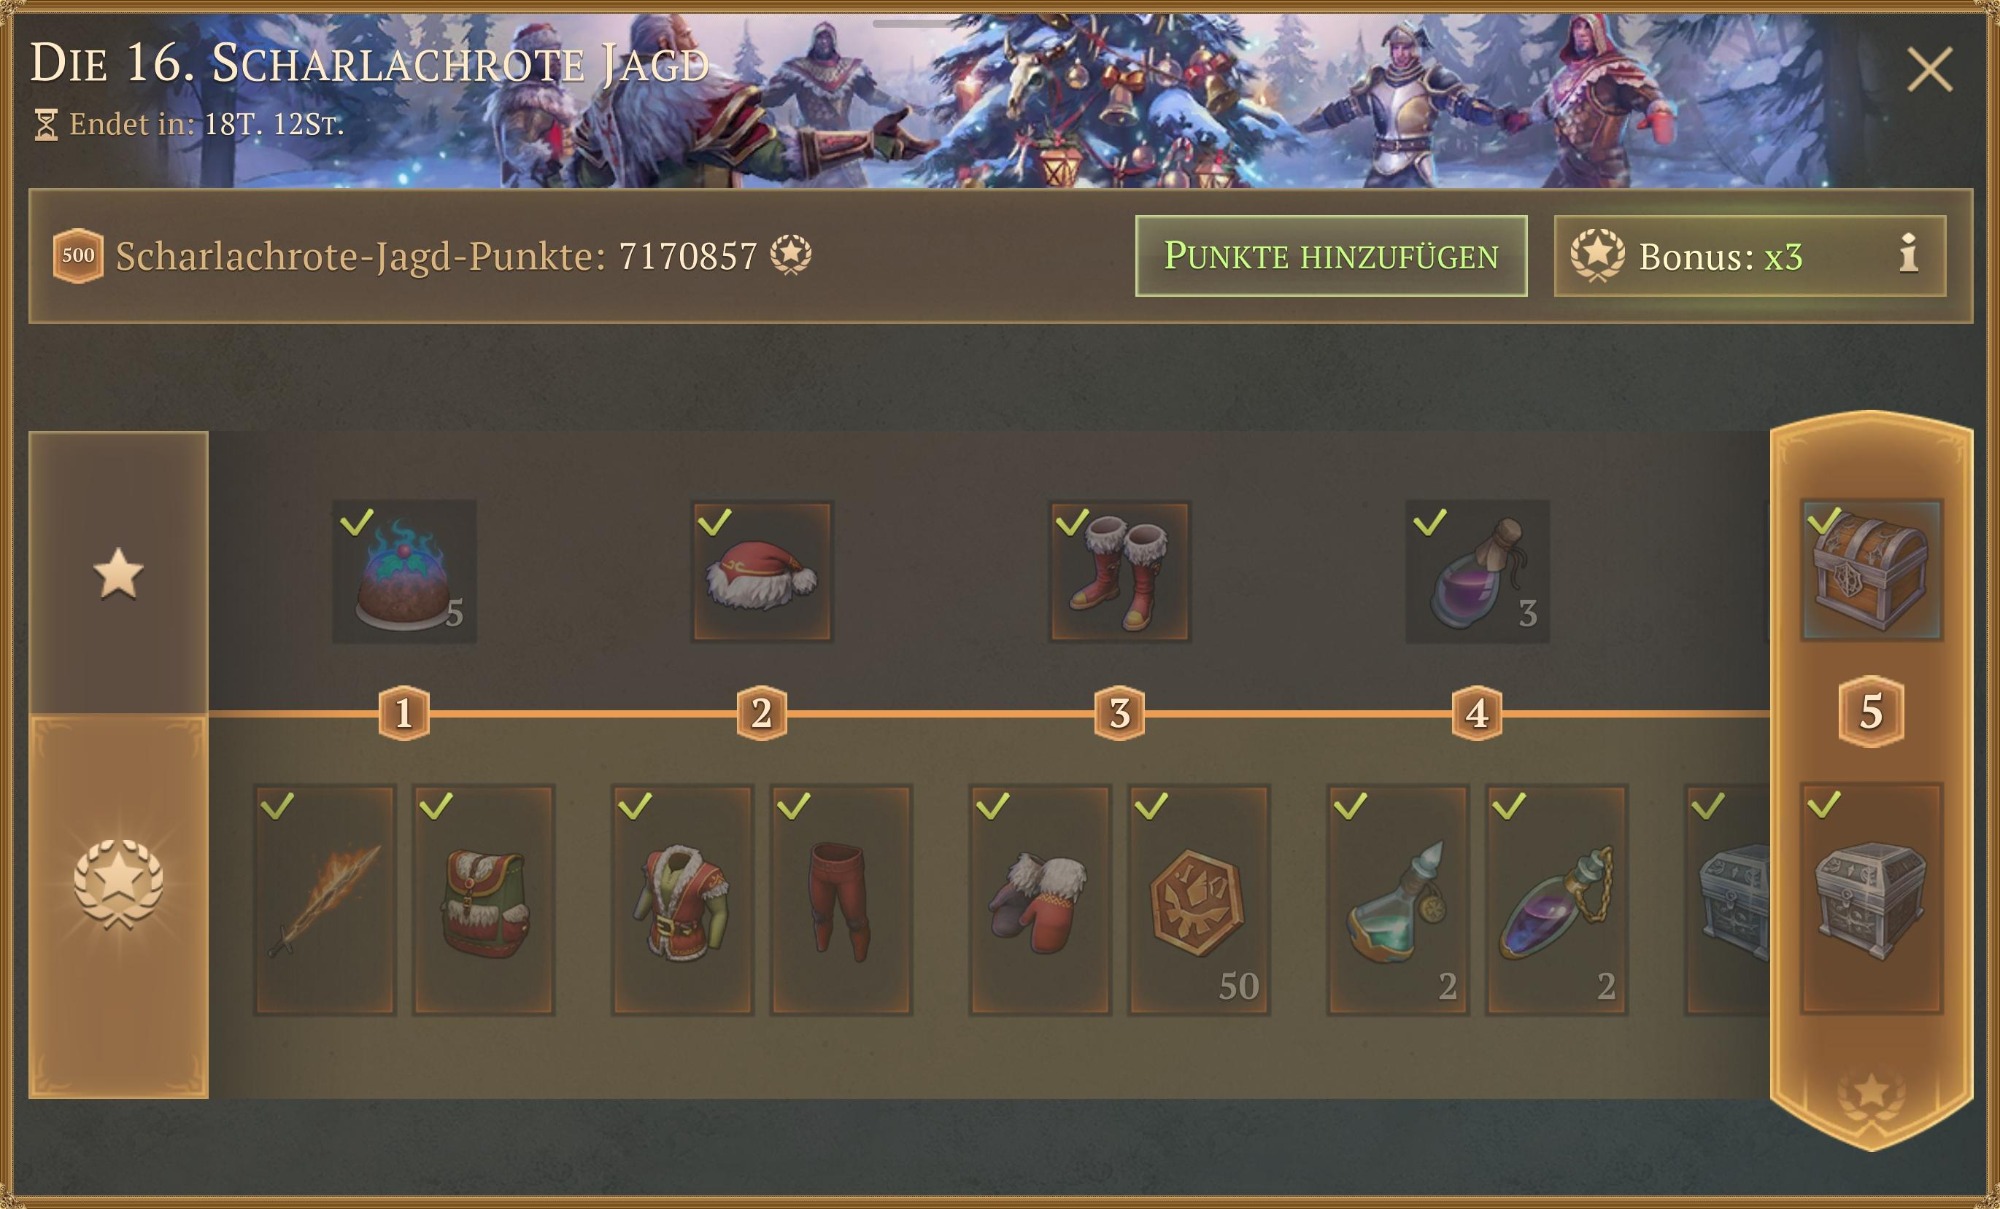Click the Christmas pudding reward icon

[404, 571]
